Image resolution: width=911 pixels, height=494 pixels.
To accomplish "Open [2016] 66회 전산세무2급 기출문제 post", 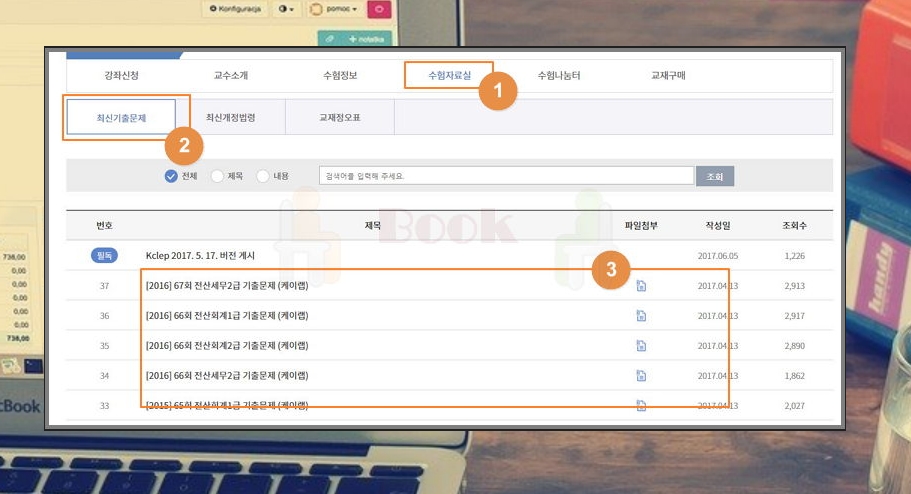I will point(227,375).
